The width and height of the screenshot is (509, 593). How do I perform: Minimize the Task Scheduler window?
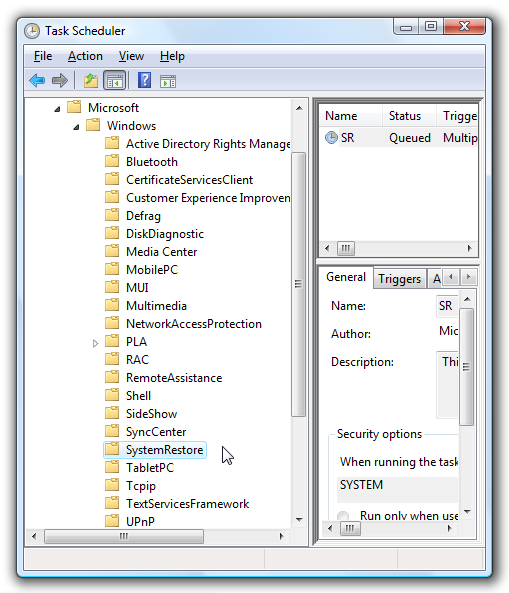point(406,27)
